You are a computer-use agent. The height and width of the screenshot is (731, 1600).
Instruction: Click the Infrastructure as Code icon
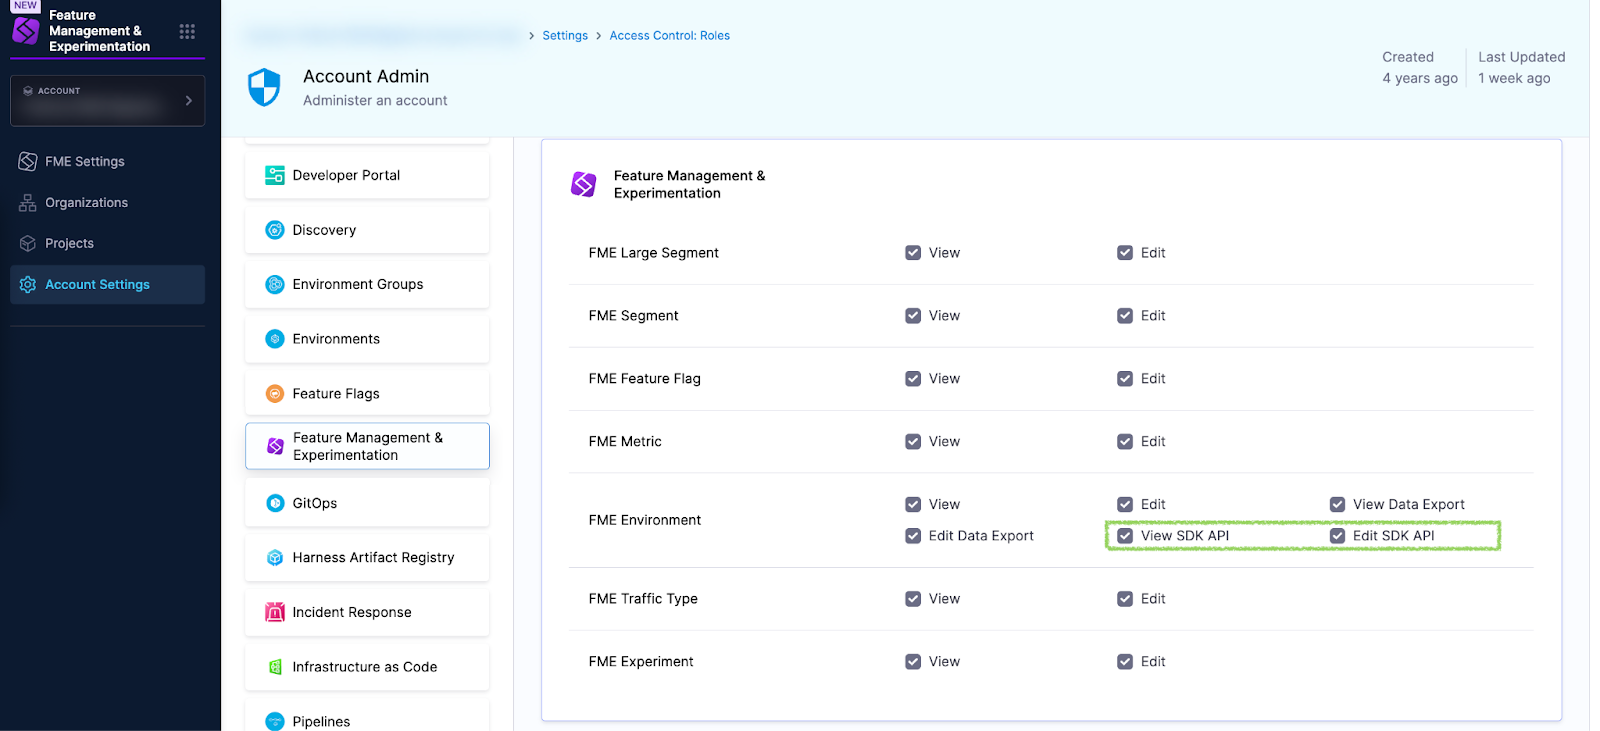pos(275,667)
